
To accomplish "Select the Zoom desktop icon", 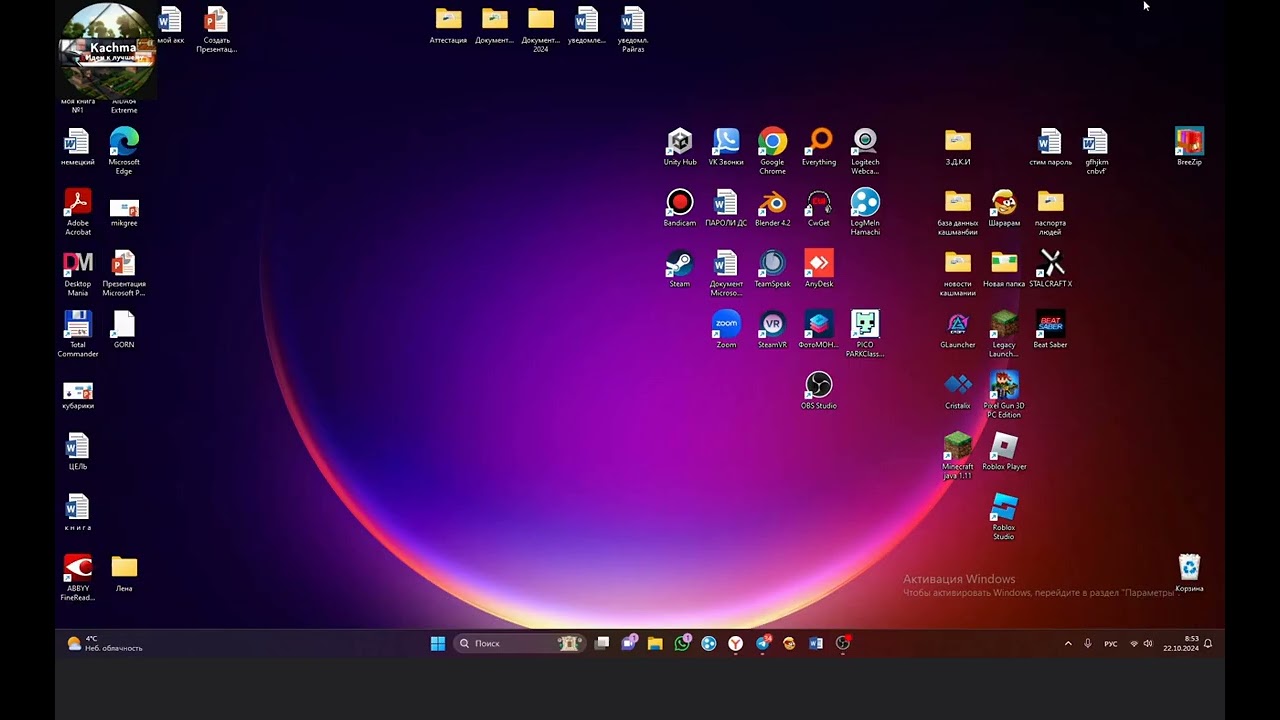I will click(726, 330).
